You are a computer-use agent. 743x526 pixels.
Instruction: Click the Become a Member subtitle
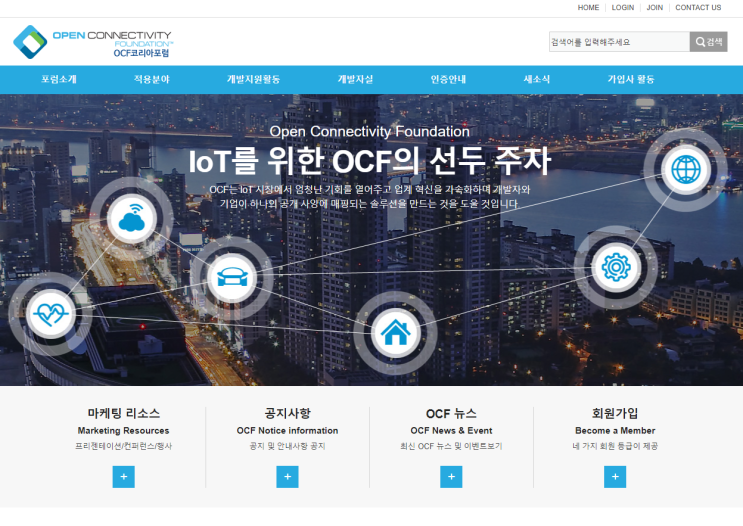point(615,431)
